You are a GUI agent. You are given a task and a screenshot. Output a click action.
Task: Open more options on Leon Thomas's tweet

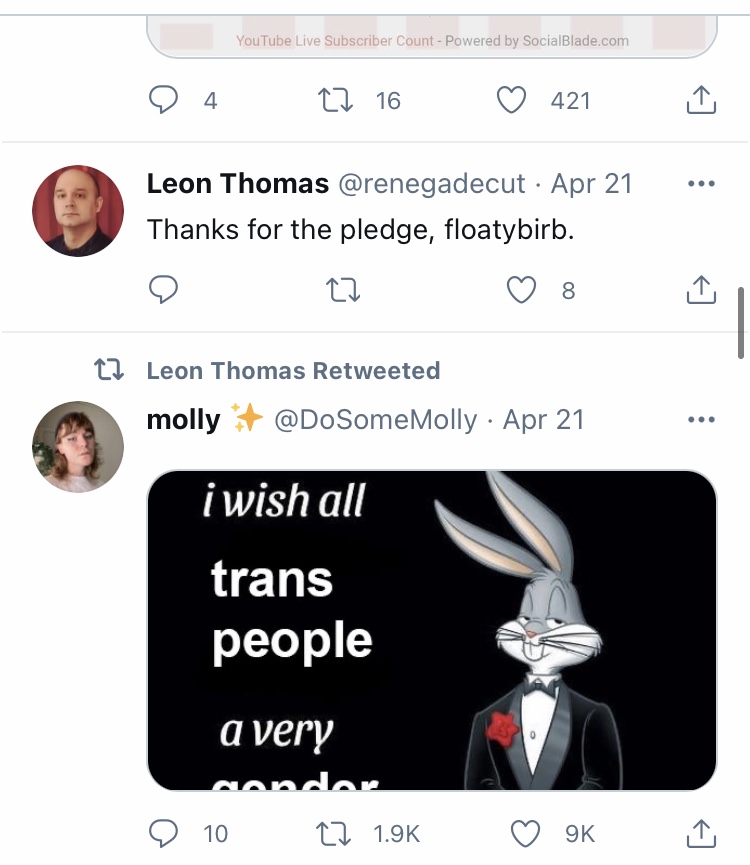coord(701,184)
